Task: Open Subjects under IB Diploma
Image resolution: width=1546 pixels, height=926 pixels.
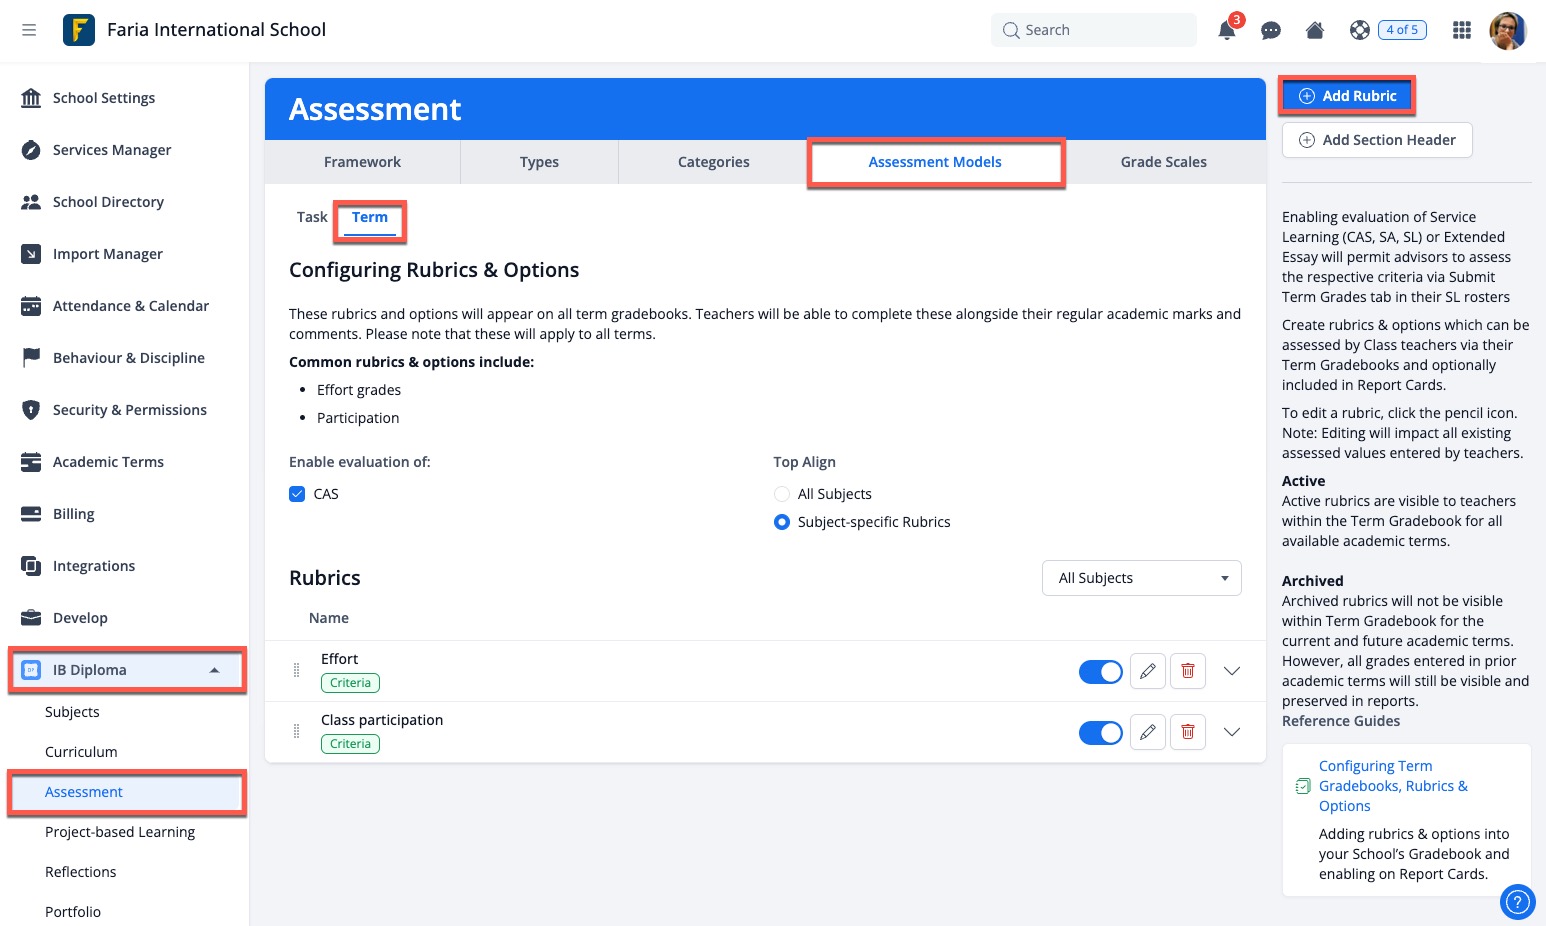Action: pyautogui.click(x=72, y=712)
